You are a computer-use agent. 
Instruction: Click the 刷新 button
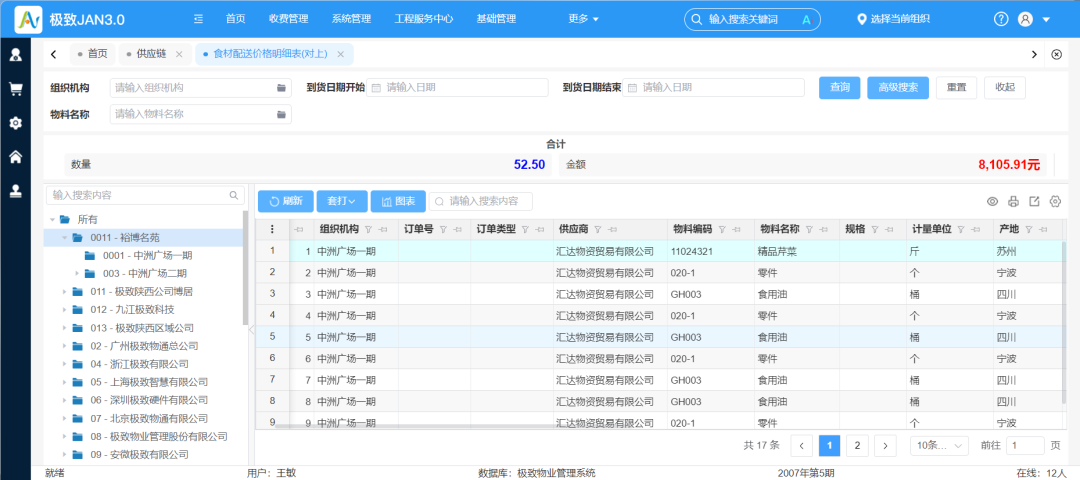click(285, 201)
